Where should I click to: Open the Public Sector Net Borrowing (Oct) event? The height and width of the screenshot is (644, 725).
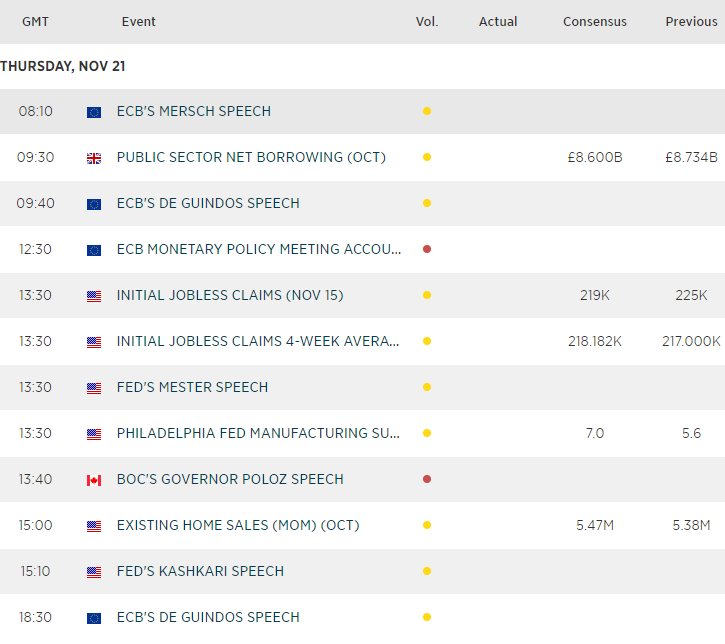pos(251,158)
